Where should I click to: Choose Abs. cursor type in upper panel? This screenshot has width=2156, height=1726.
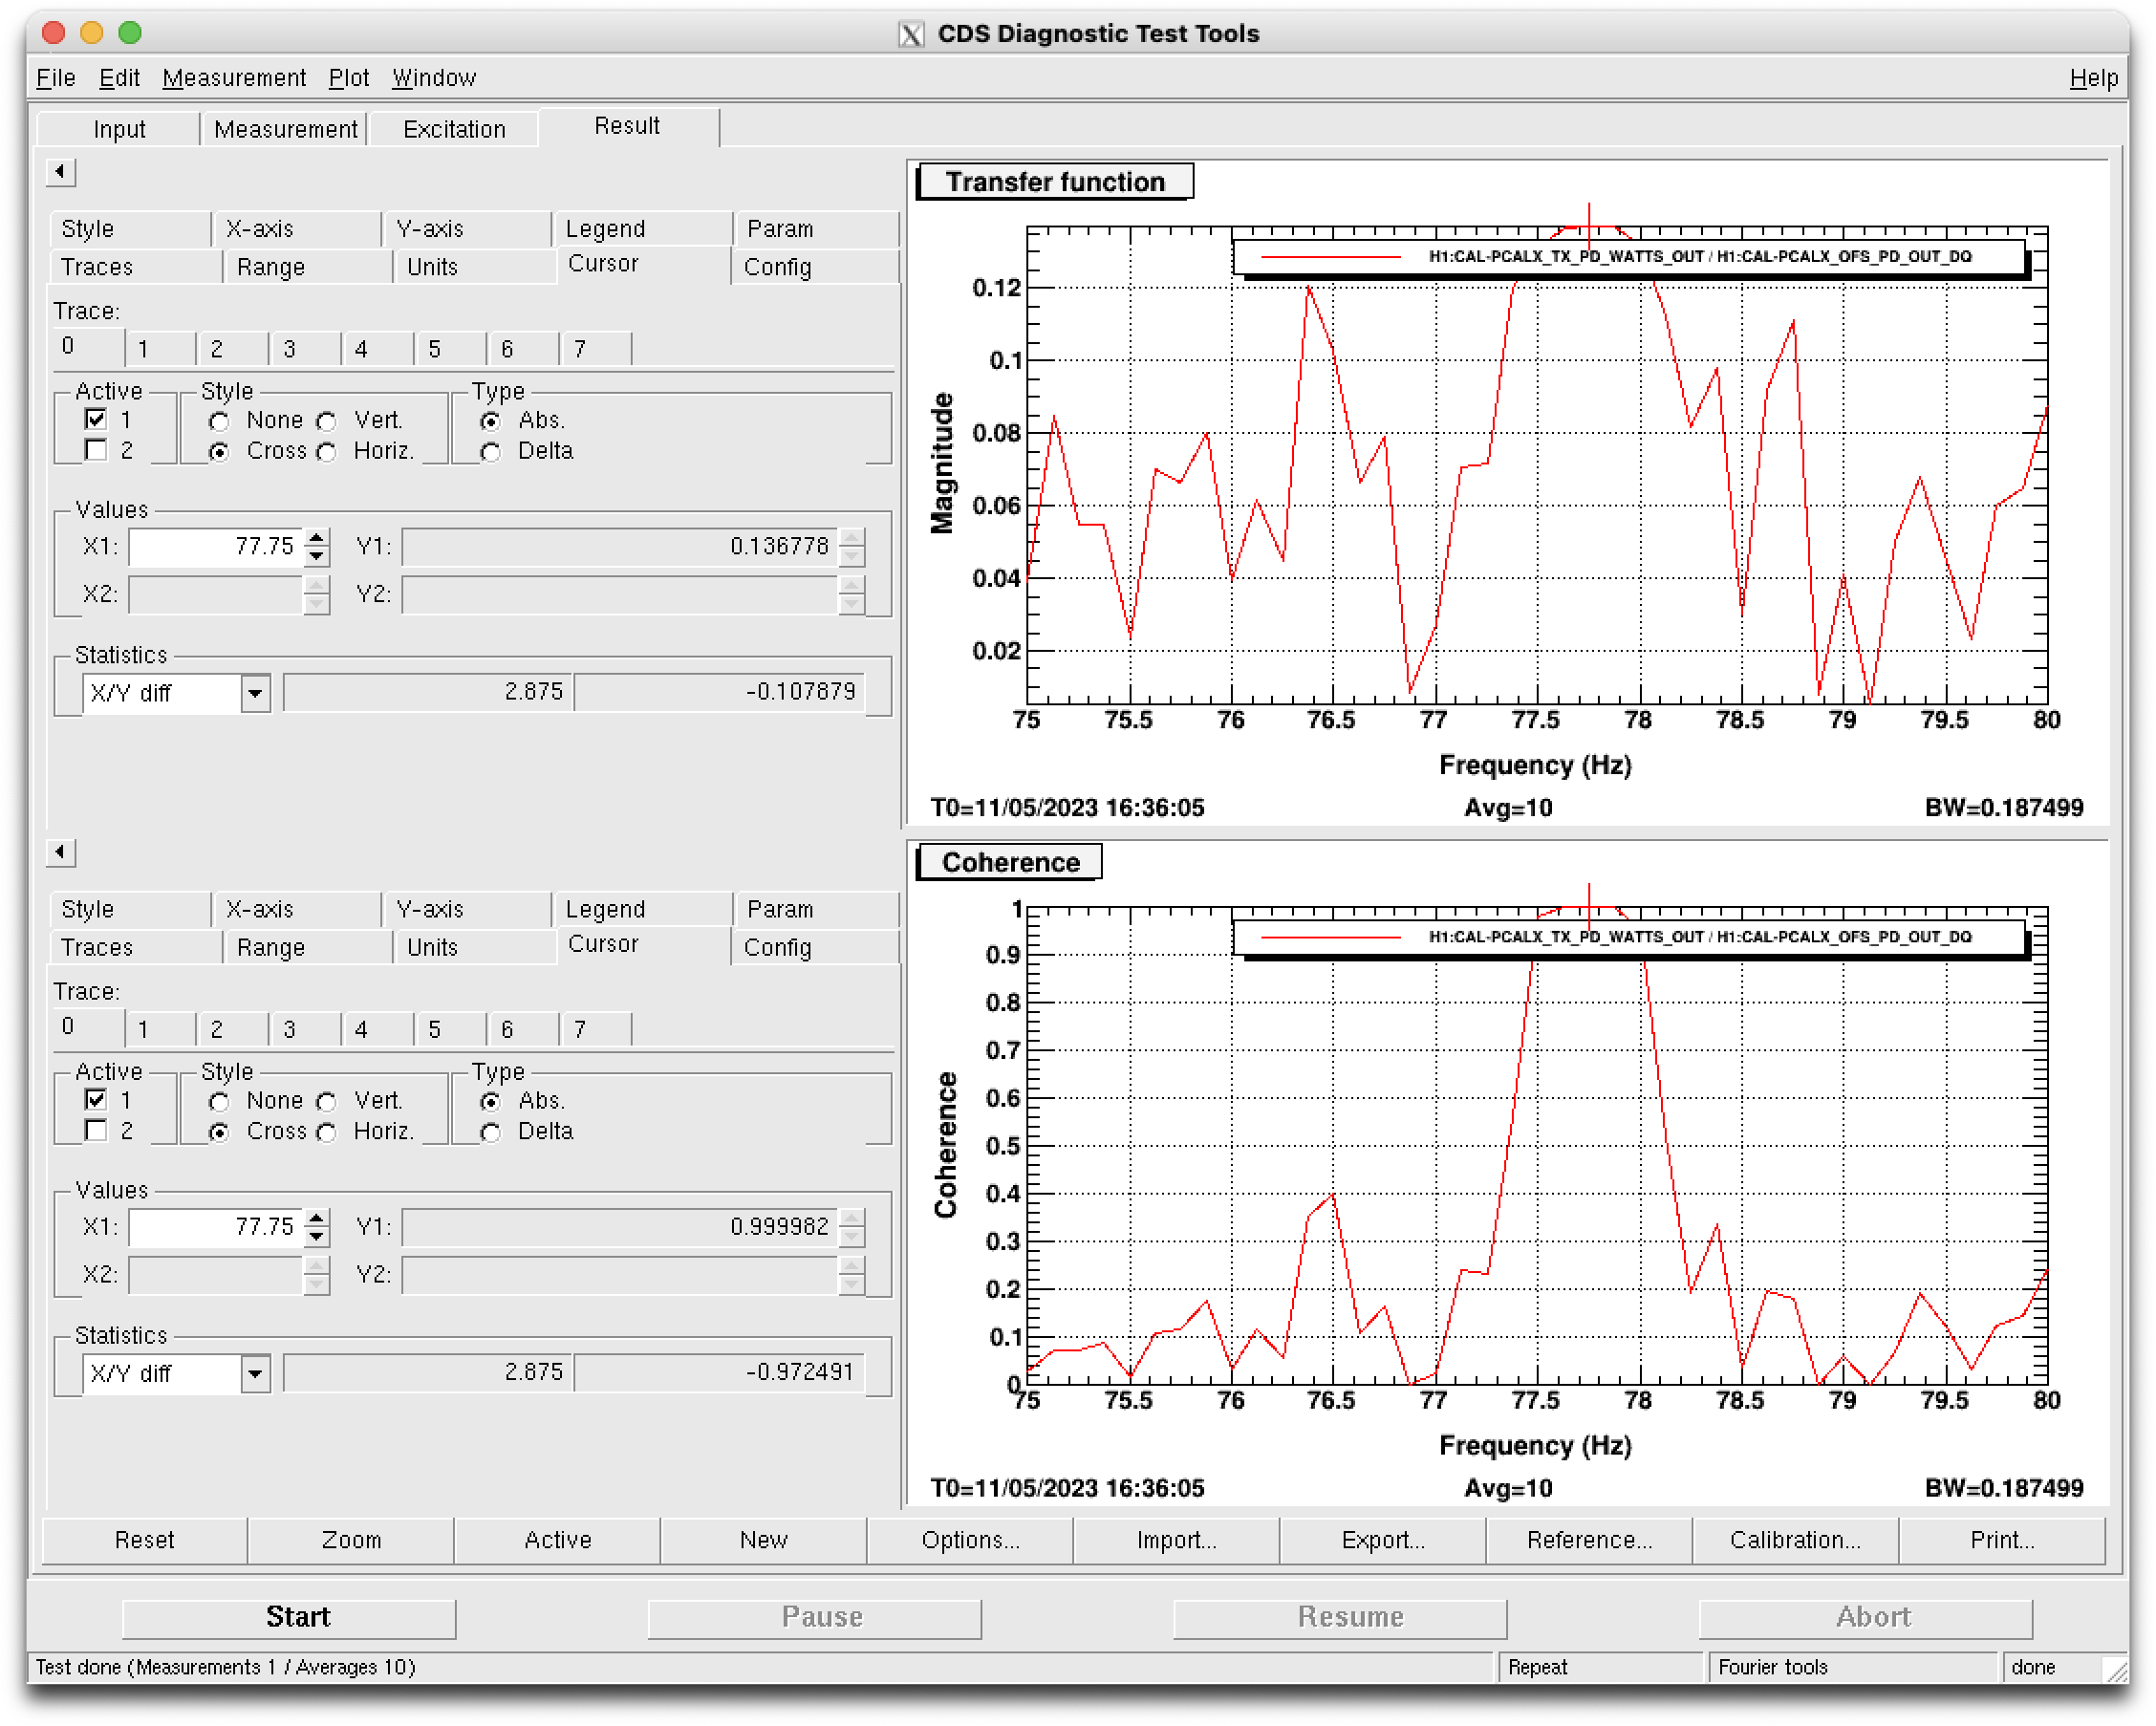tap(490, 421)
